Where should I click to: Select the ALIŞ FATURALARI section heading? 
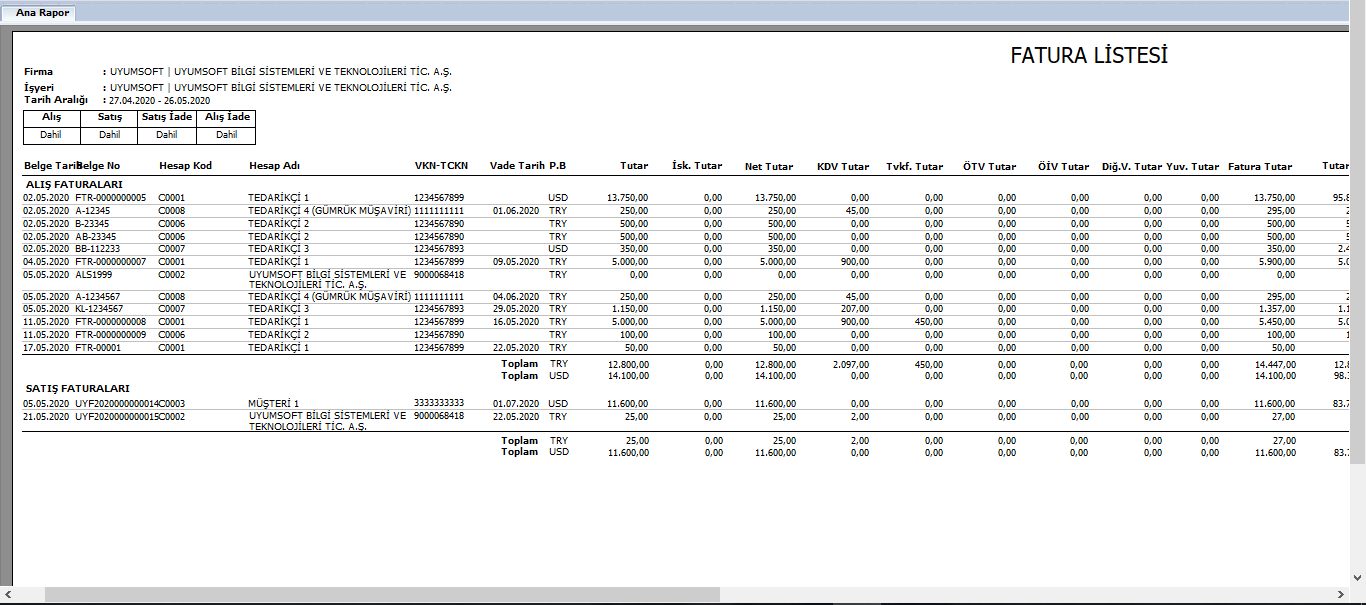click(x=73, y=185)
